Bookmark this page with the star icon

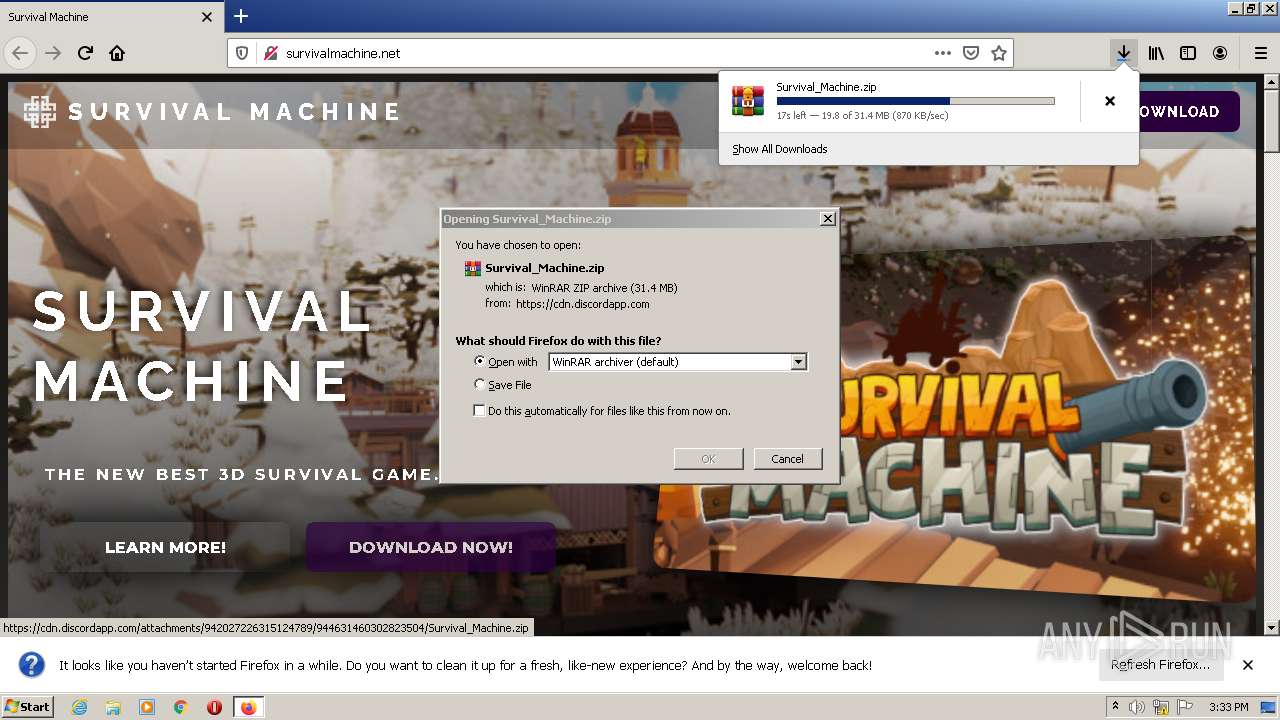coord(999,53)
